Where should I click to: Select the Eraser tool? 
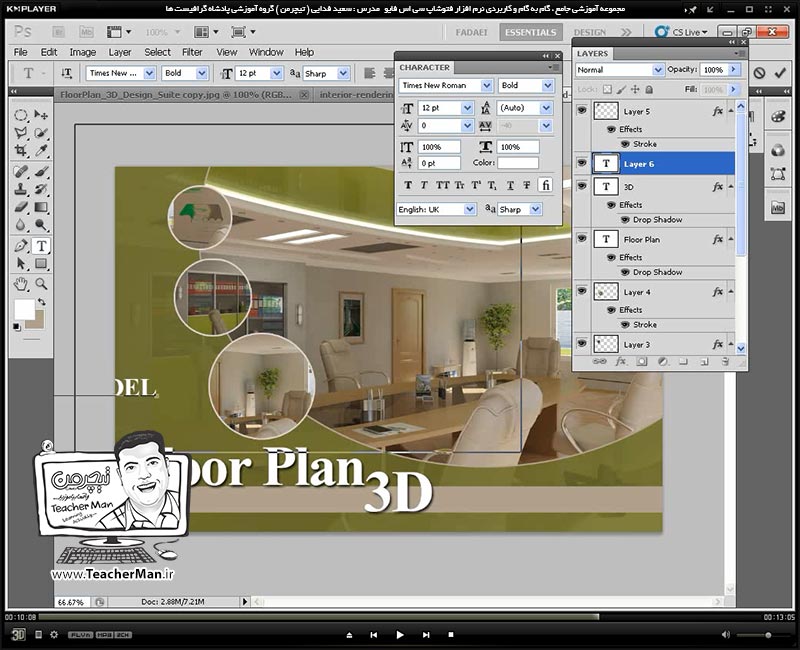[x=20, y=207]
